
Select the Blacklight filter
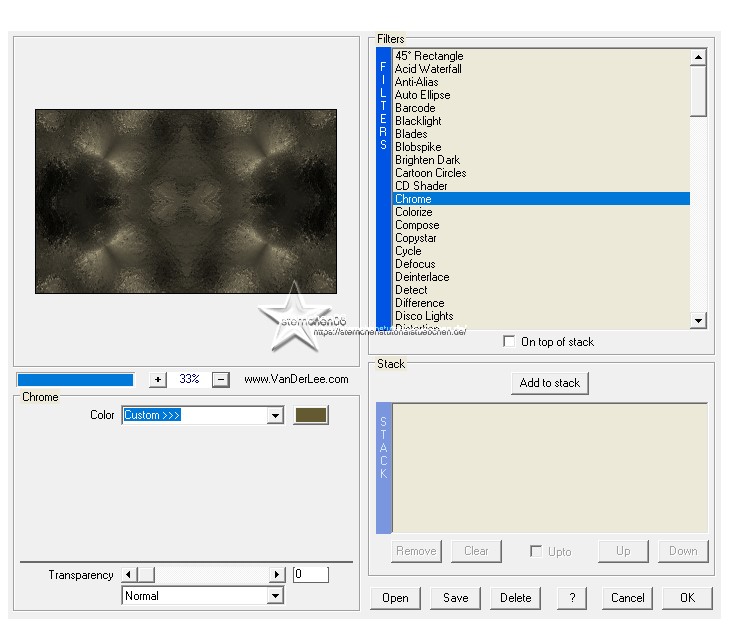pyautogui.click(x=418, y=121)
